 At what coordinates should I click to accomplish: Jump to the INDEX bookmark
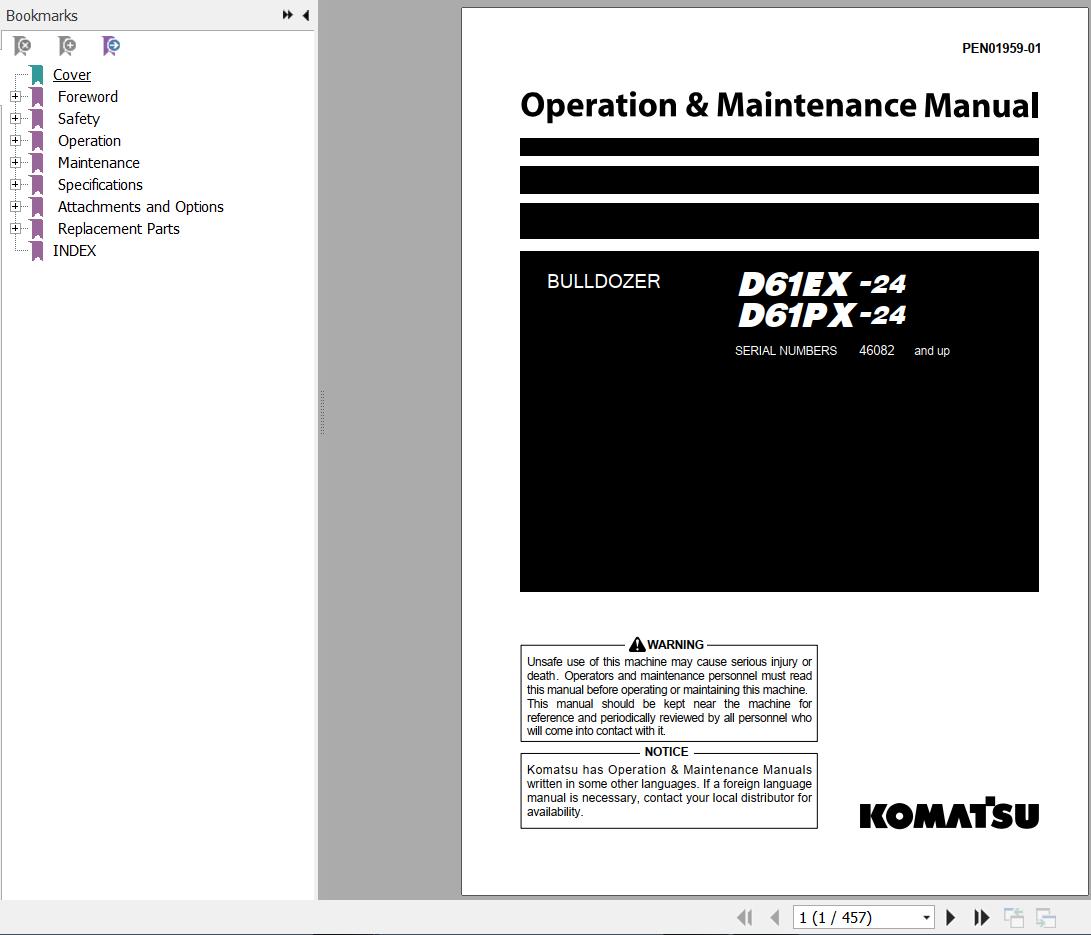(75, 251)
